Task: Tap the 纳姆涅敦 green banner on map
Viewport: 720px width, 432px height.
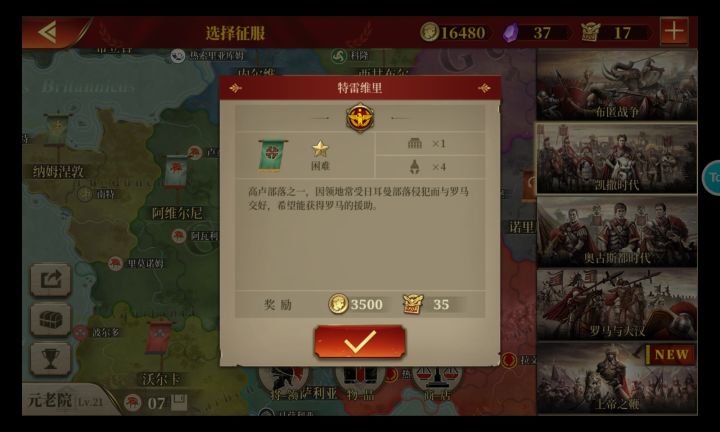Action: point(57,130)
